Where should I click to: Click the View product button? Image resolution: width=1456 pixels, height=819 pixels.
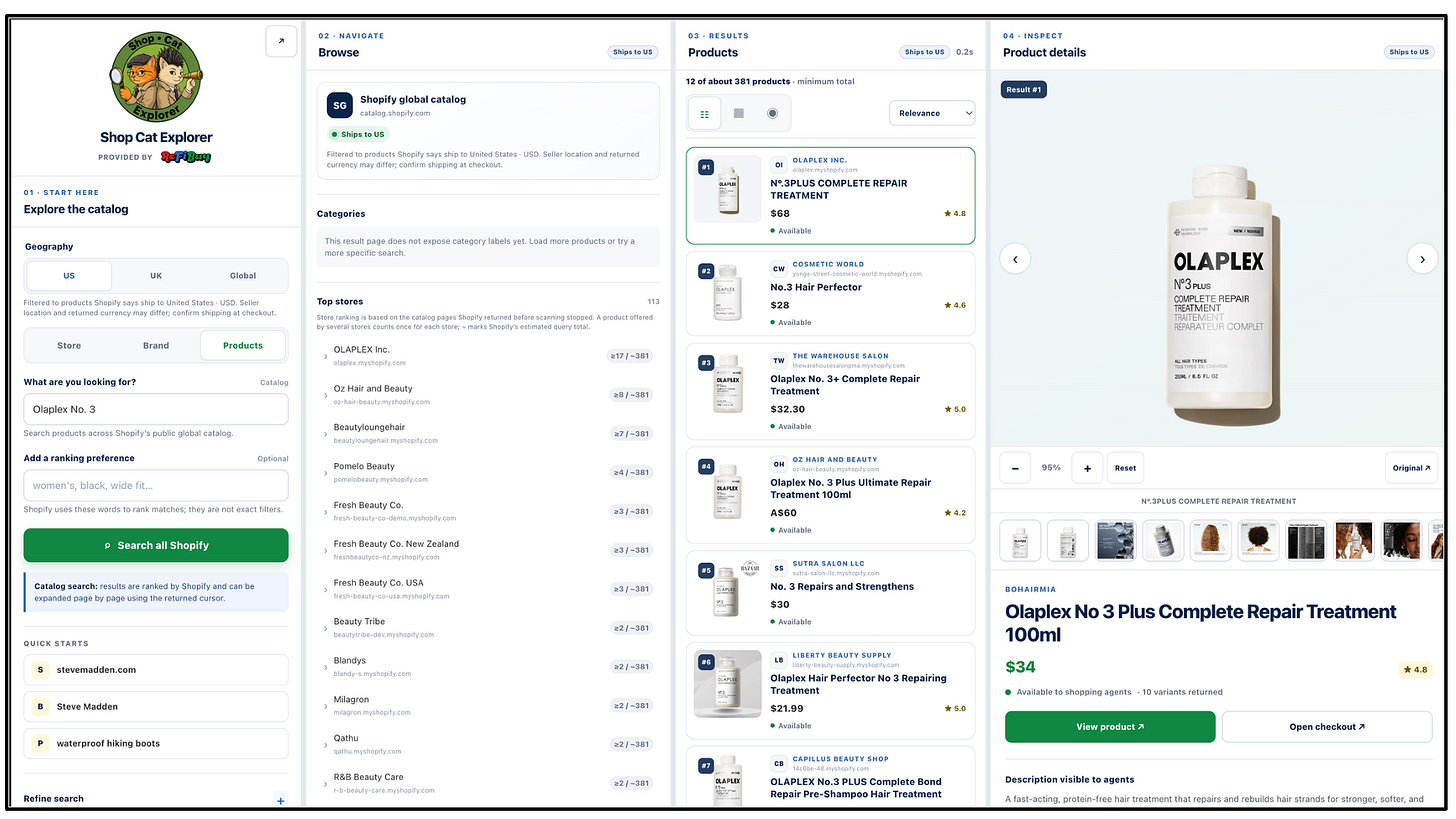1110,727
